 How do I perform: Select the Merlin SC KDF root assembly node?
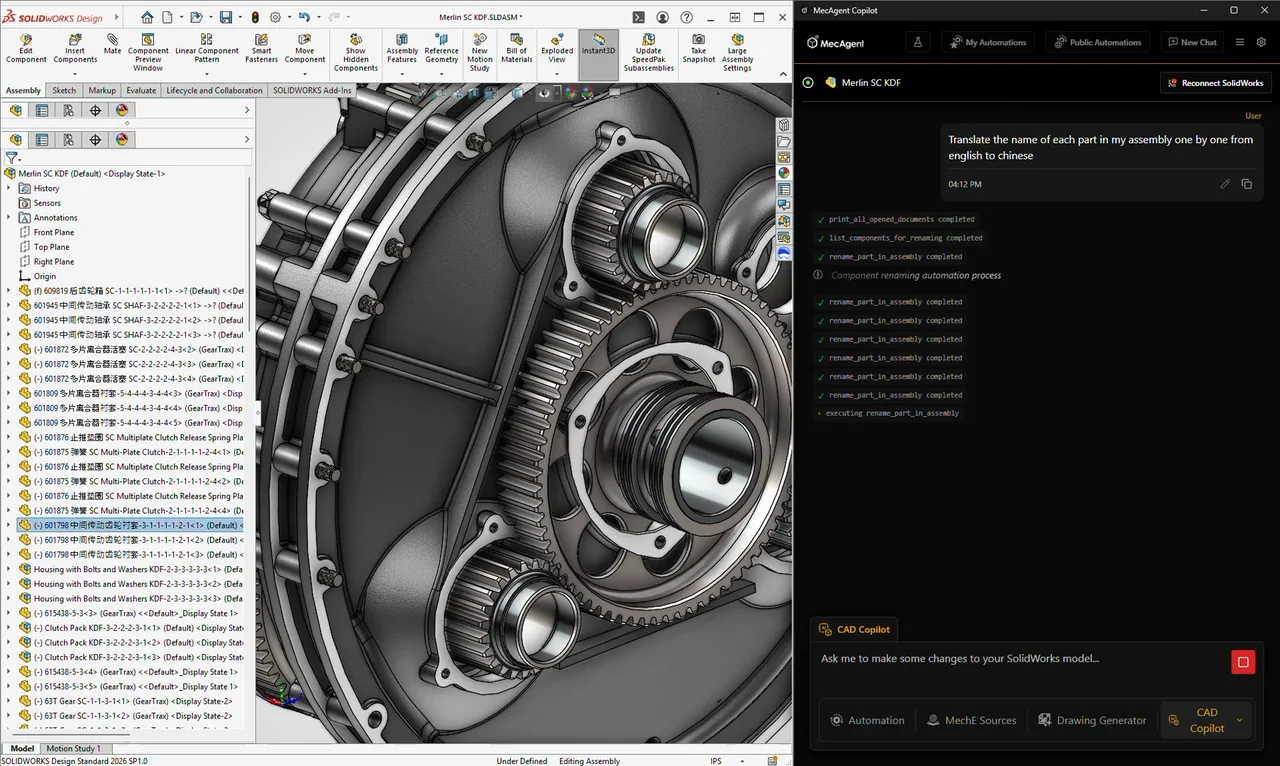pos(85,173)
